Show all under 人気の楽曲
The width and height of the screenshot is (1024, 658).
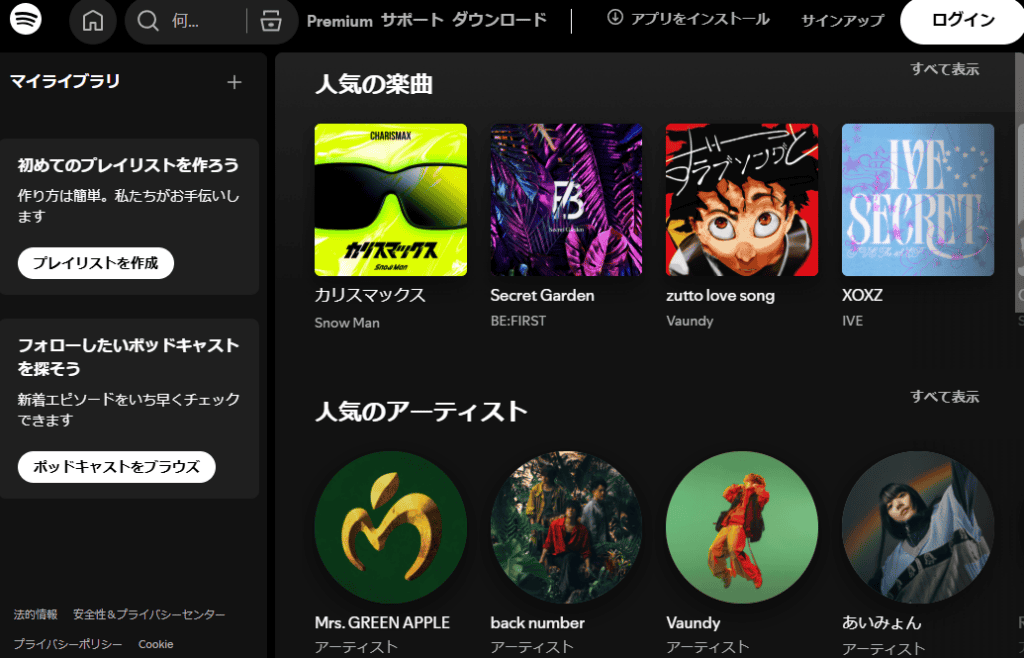(x=944, y=69)
